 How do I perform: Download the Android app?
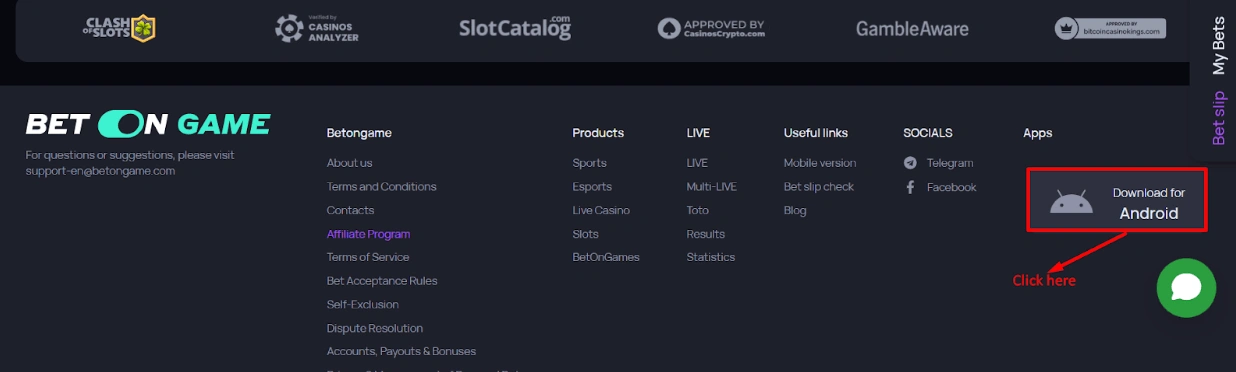[x=1117, y=202]
